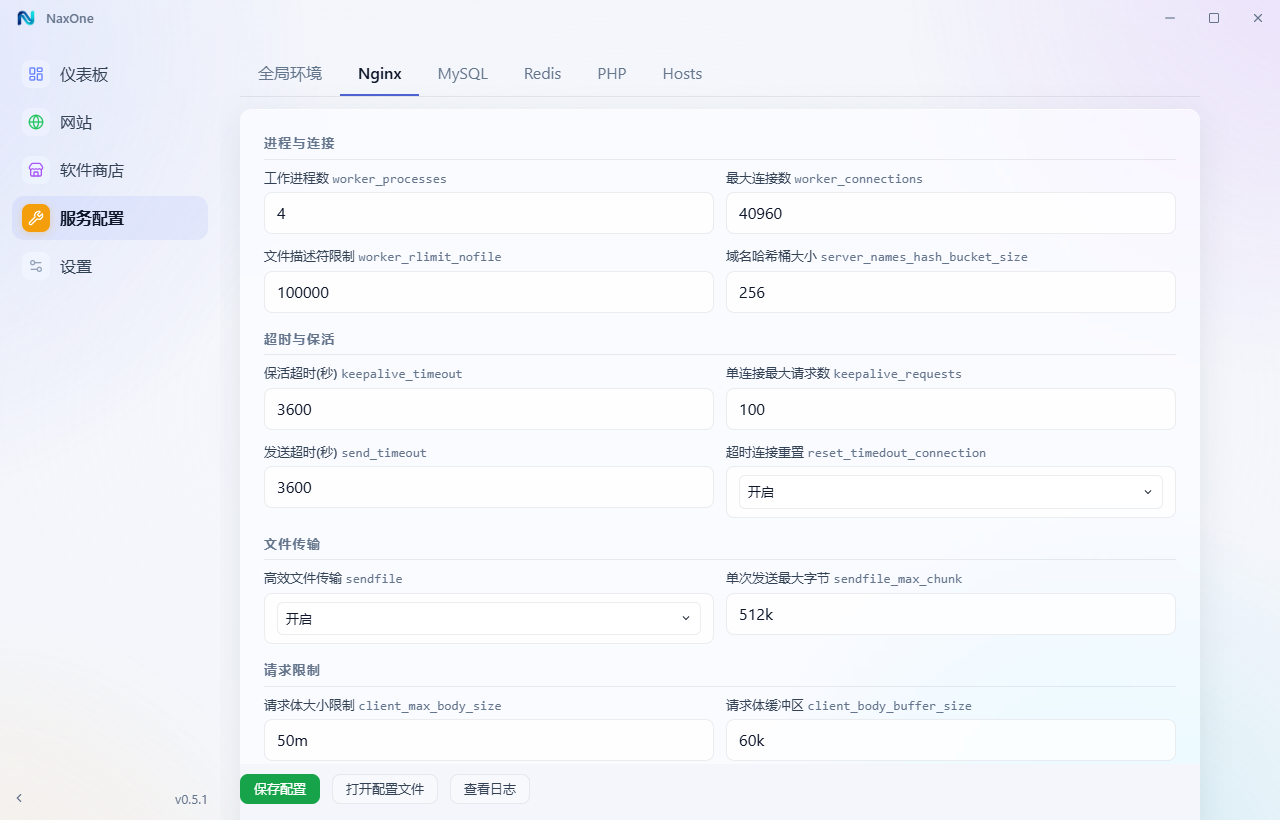The image size is (1280, 820).
Task: Open the 设置 sliders sidebar icon
Action: pos(36,266)
